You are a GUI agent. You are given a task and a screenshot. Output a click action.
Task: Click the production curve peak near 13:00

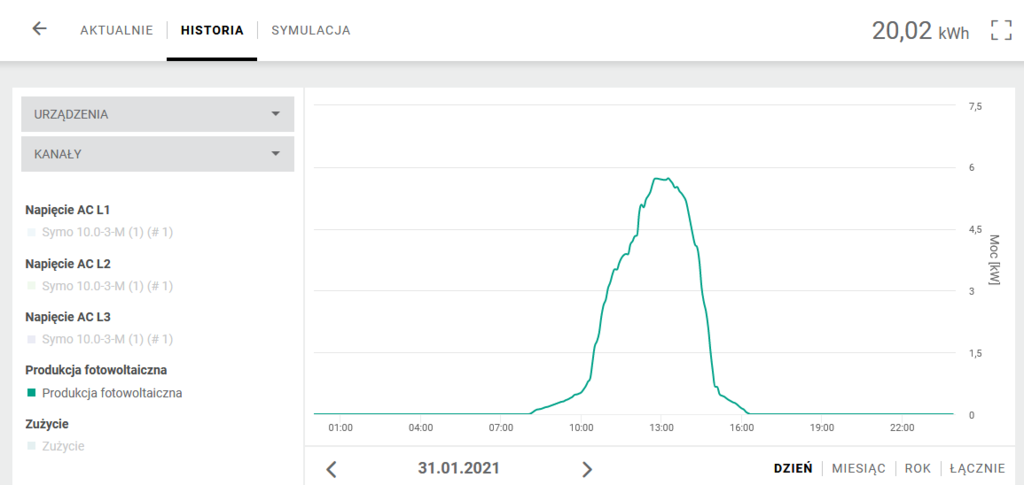pyautogui.click(x=660, y=179)
